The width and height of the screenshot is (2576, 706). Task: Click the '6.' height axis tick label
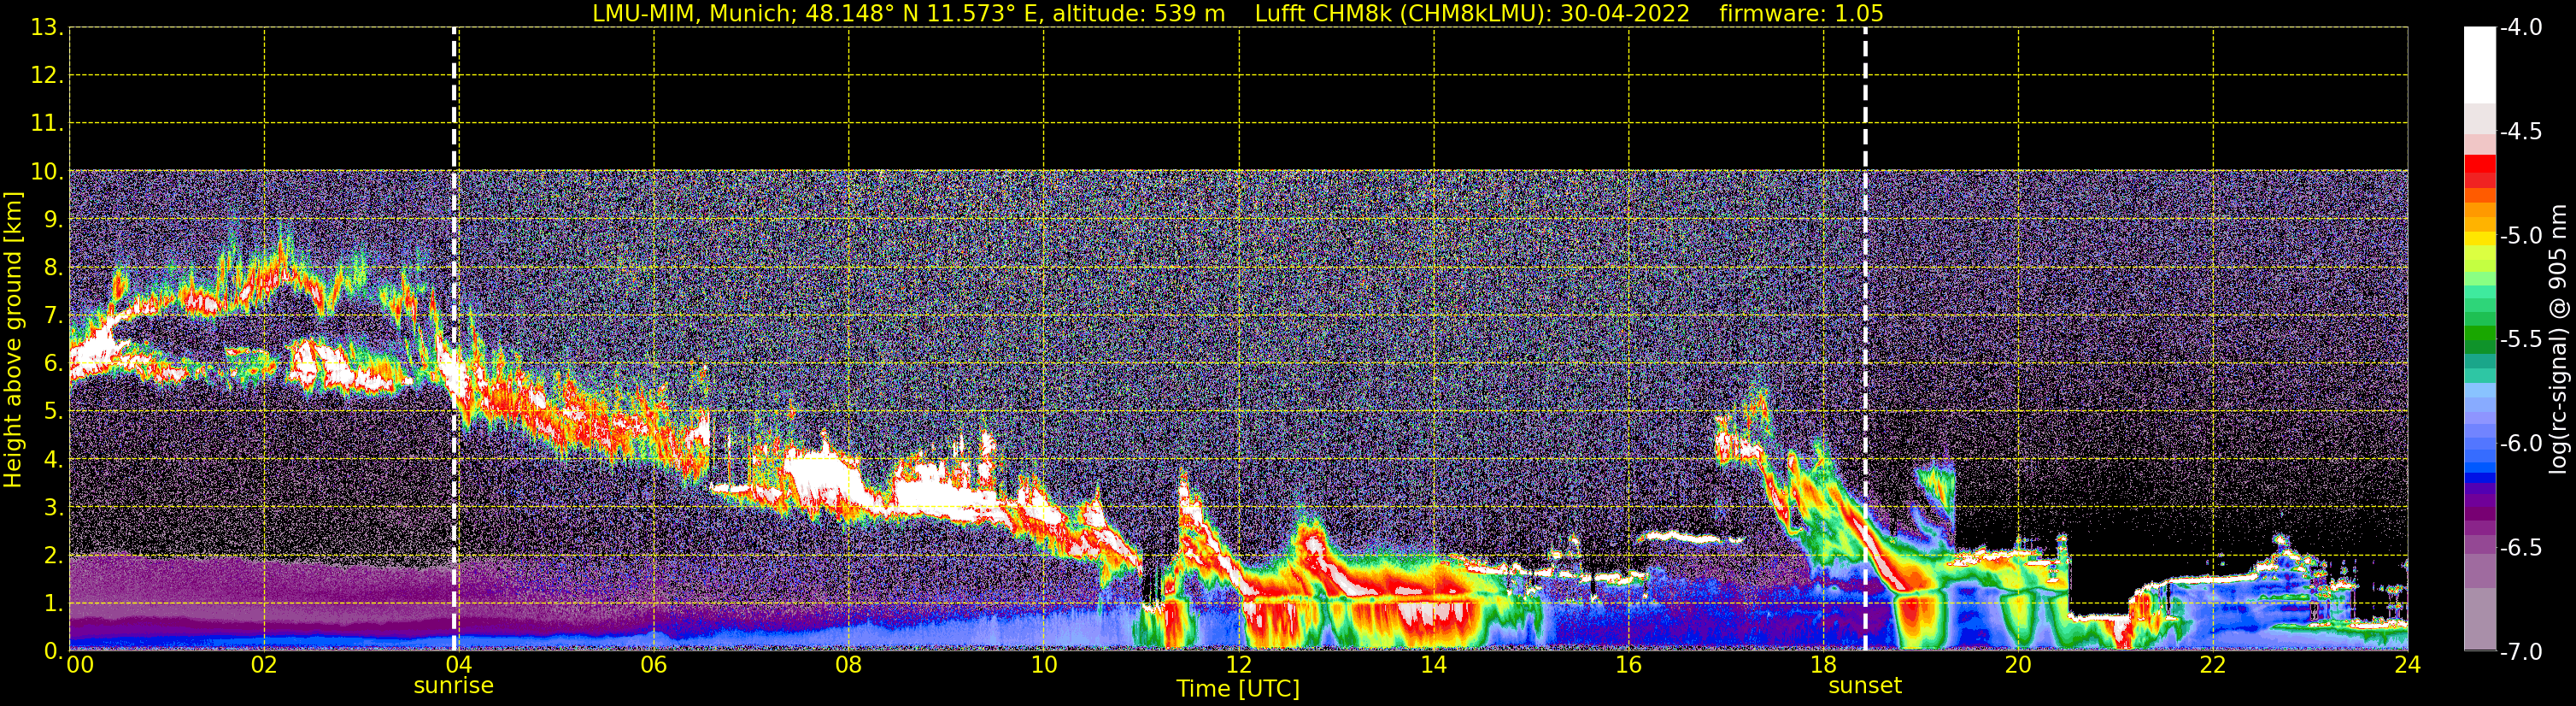(53, 363)
